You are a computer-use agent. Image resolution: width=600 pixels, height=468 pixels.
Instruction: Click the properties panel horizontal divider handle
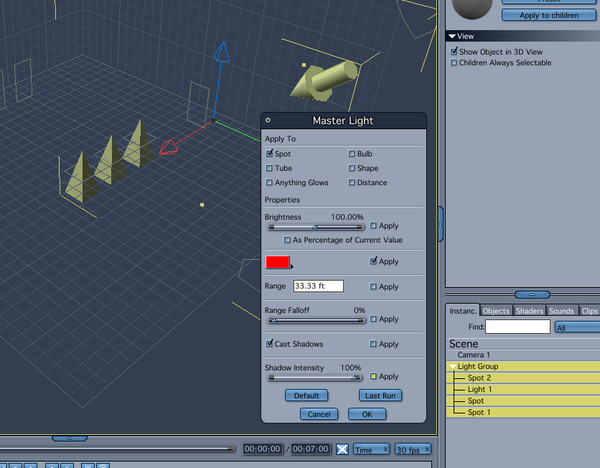point(532,294)
